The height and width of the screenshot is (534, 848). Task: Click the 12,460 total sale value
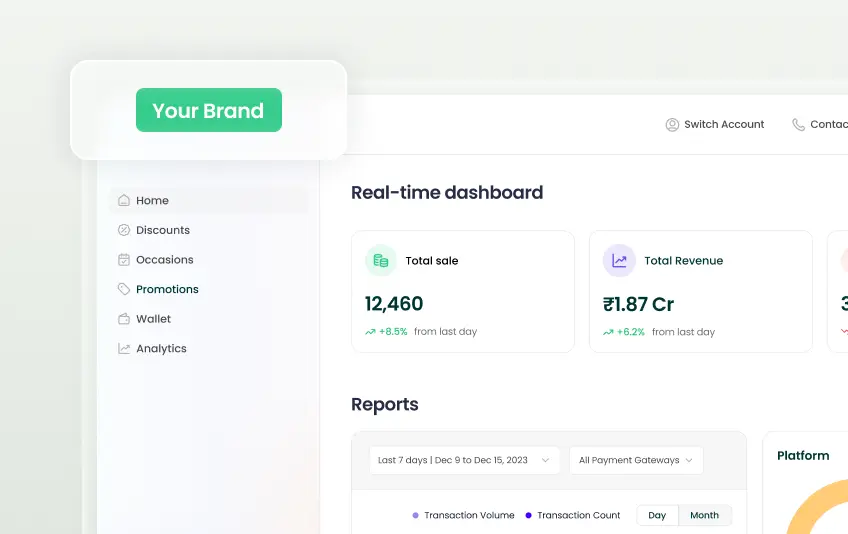[x=394, y=304]
